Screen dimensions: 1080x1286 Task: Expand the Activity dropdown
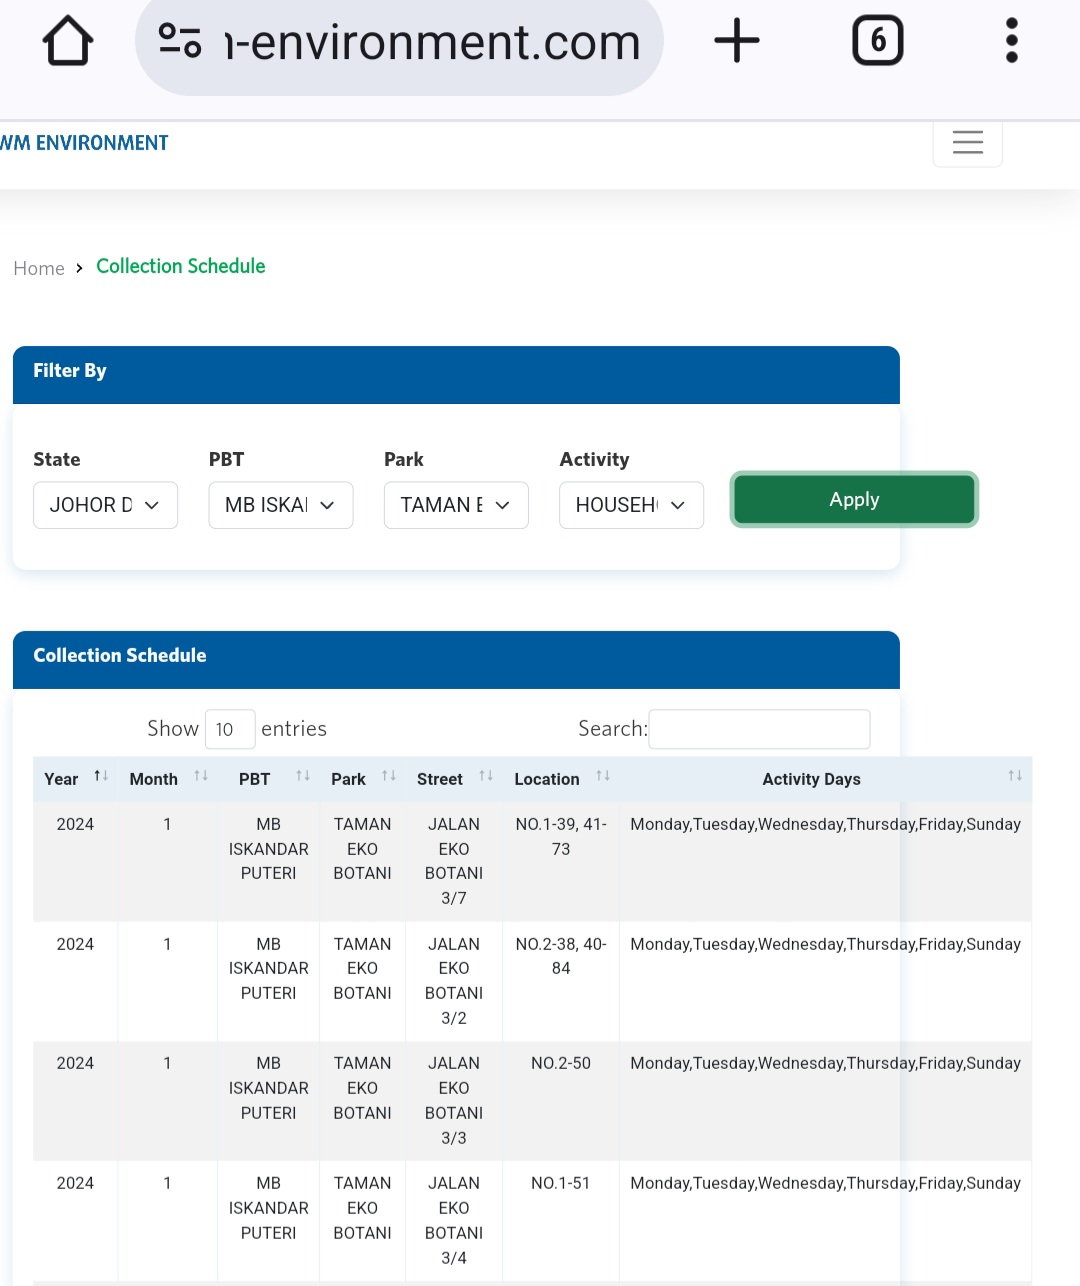[x=631, y=505]
